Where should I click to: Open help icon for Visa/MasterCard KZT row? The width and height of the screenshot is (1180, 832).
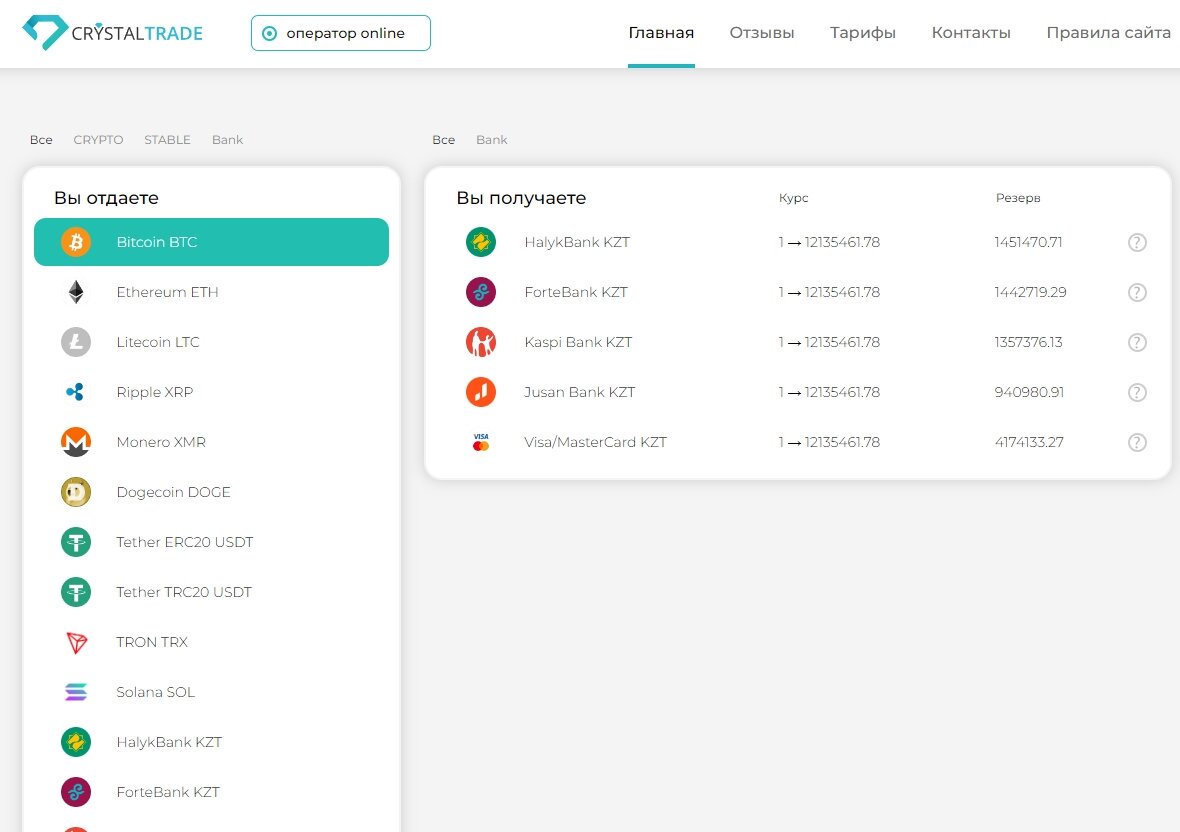(1137, 442)
